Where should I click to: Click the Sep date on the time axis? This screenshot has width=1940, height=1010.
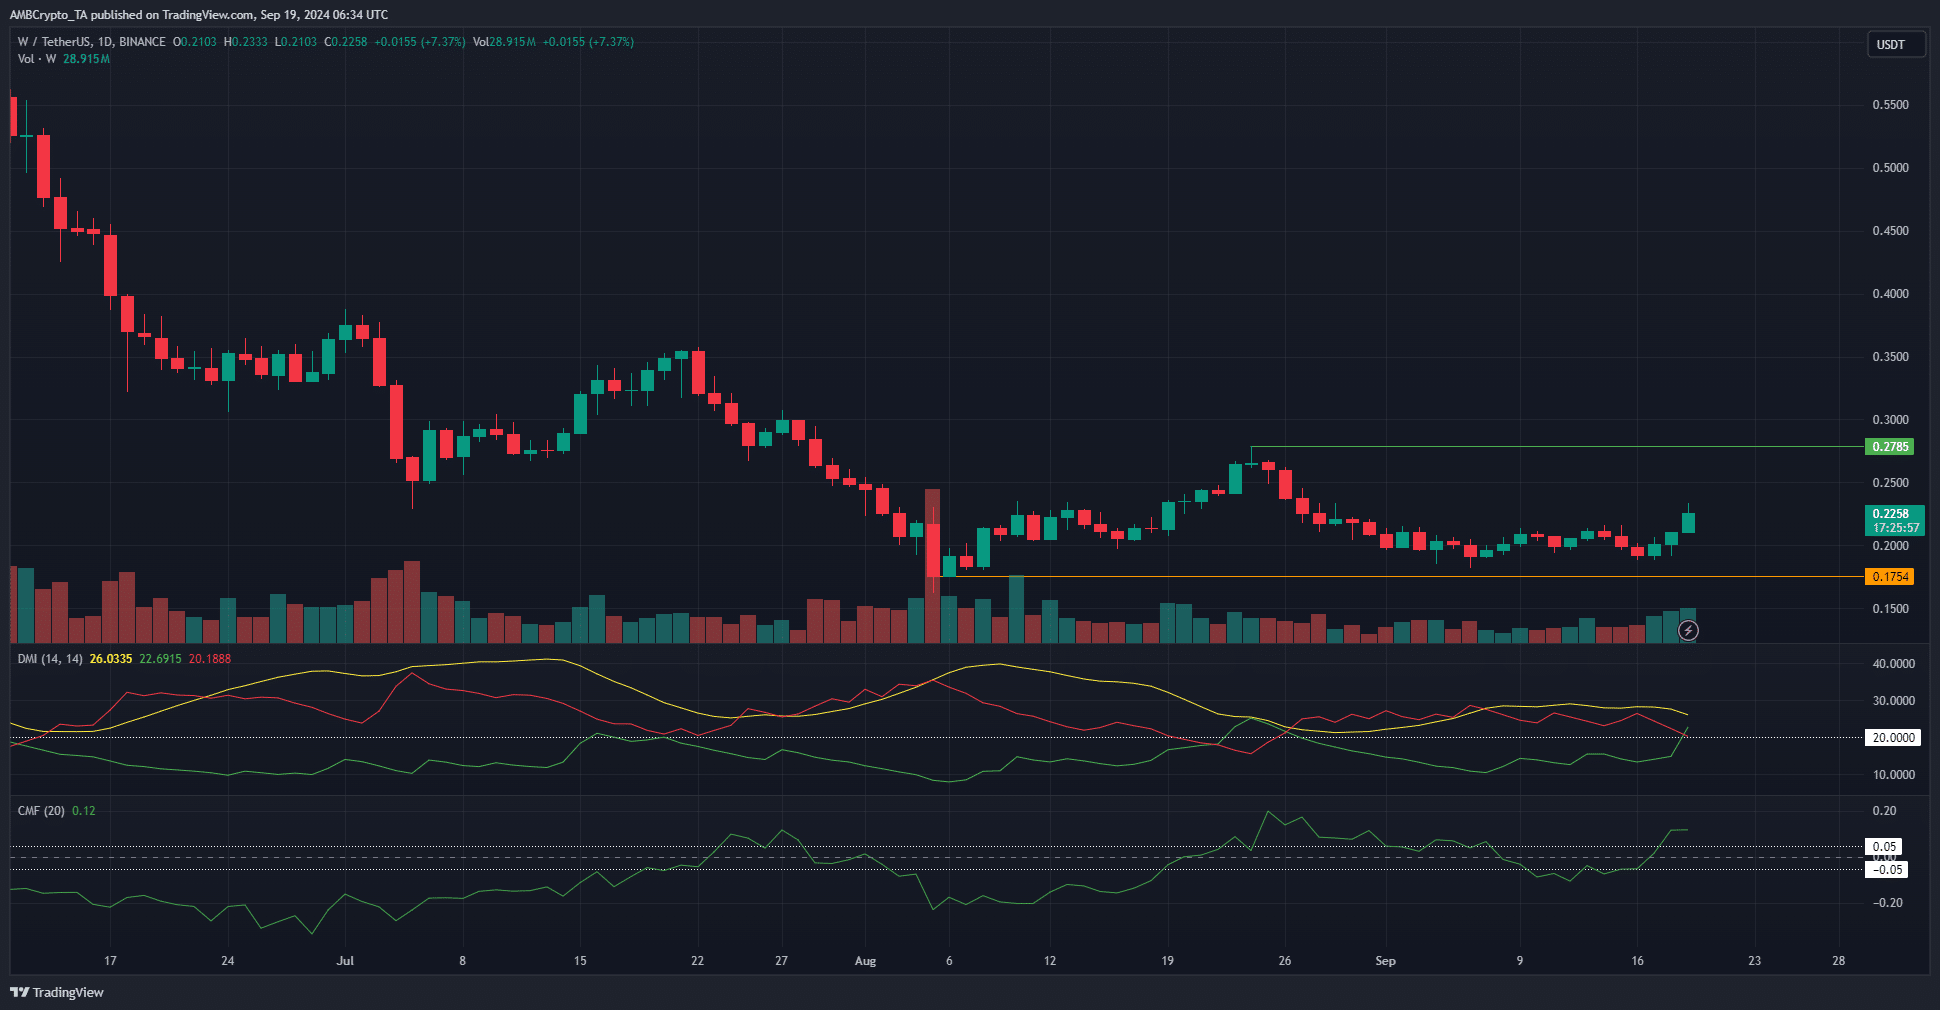pyautogui.click(x=1385, y=961)
